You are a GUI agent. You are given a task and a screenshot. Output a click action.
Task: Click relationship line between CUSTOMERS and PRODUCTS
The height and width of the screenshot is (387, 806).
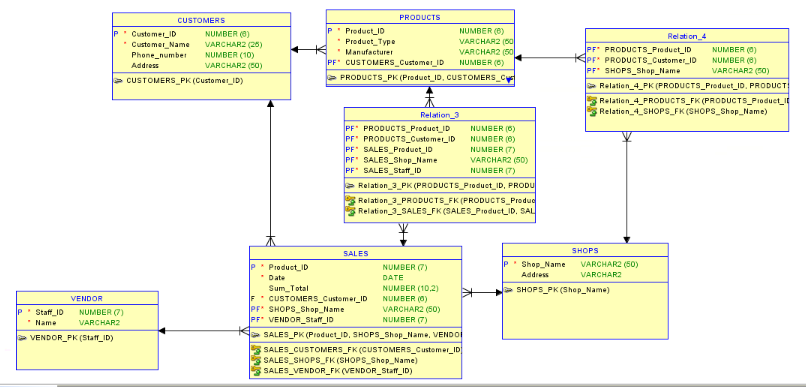[x=308, y=50]
